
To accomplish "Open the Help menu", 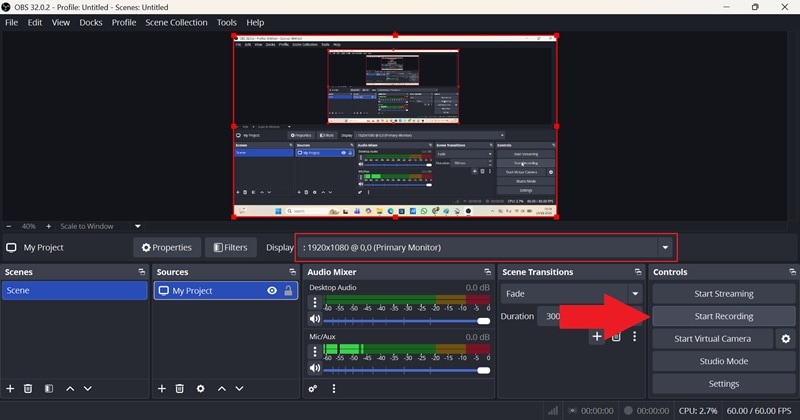I will tap(255, 22).
